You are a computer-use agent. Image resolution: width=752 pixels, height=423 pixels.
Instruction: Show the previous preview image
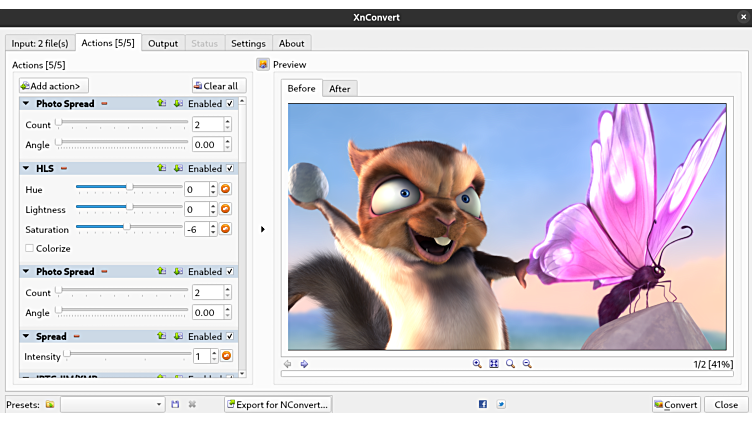[x=288, y=364]
